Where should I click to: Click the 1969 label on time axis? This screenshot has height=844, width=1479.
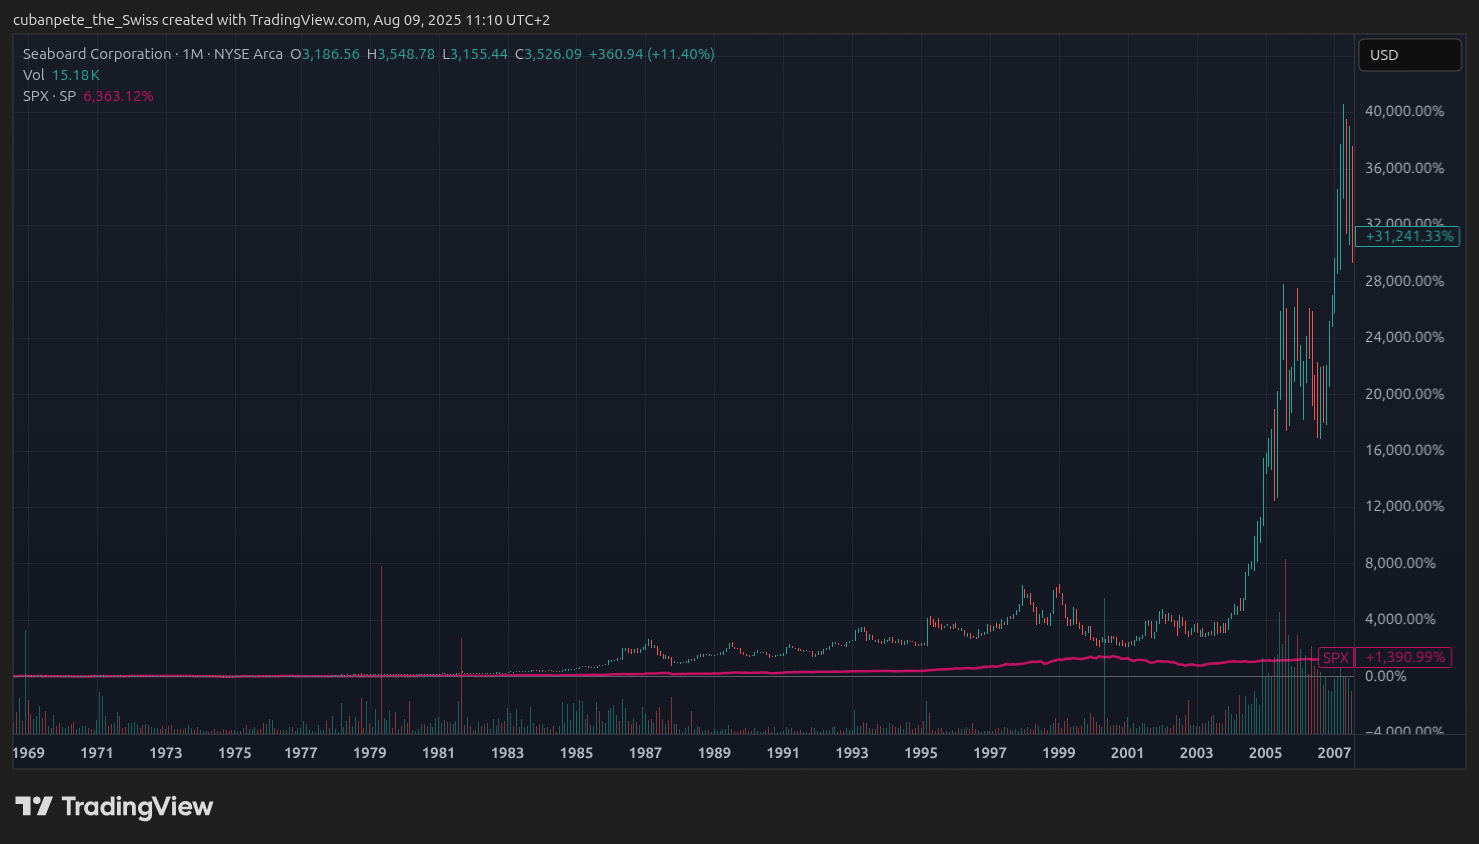click(x=28, y=753)
